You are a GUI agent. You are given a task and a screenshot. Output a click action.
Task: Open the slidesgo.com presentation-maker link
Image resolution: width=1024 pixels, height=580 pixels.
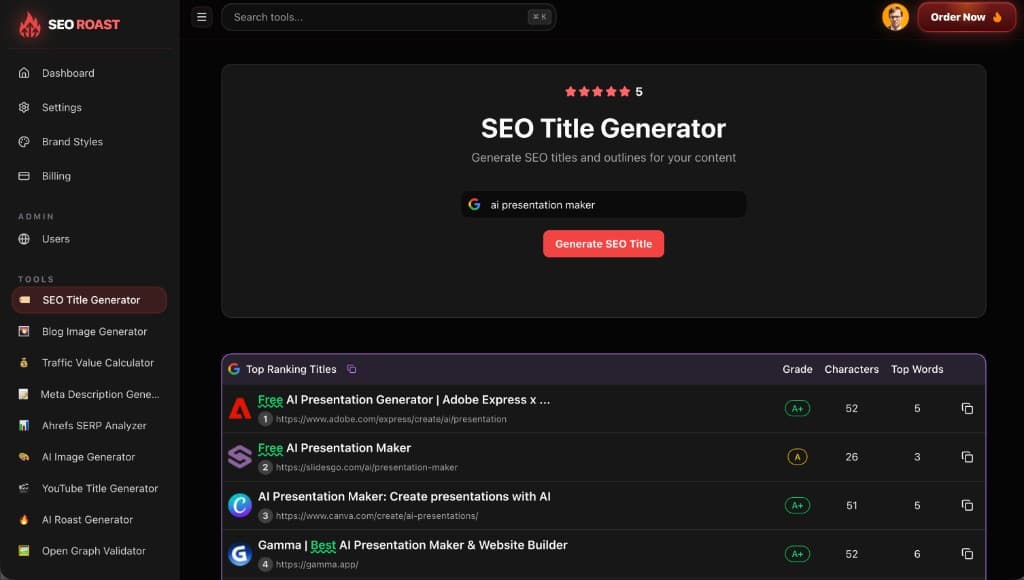click(x=366, y=468)
